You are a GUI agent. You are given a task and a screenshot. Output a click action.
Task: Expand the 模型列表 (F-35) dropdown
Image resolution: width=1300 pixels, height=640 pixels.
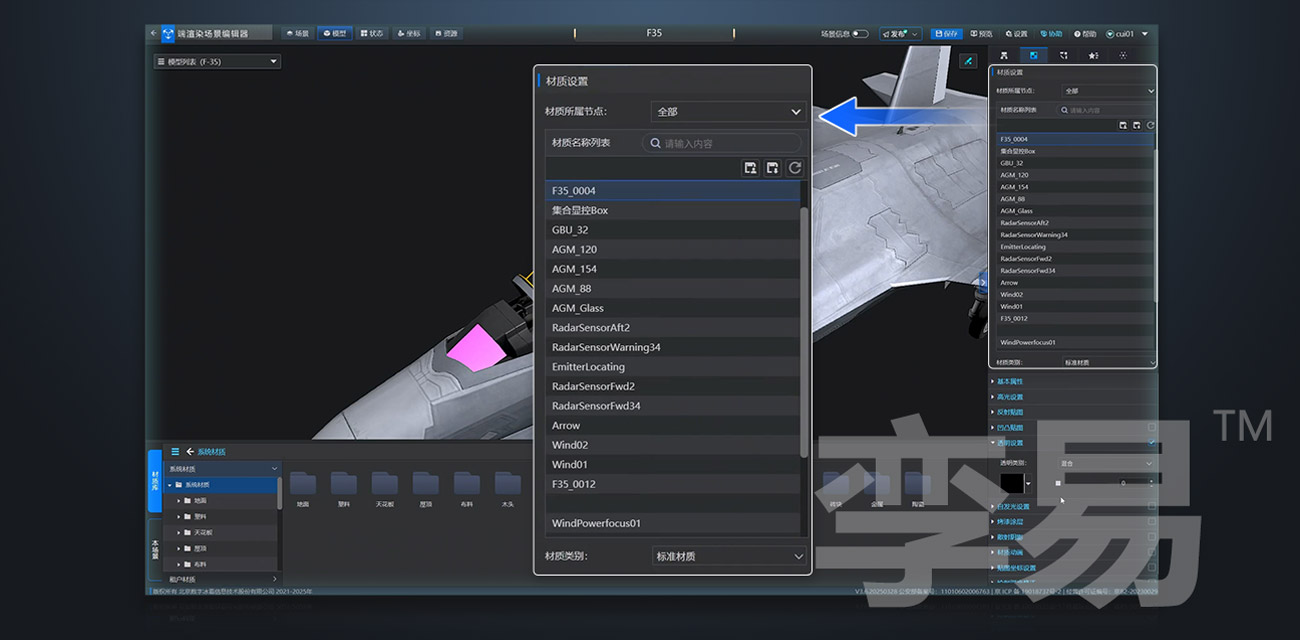point(217,62)
